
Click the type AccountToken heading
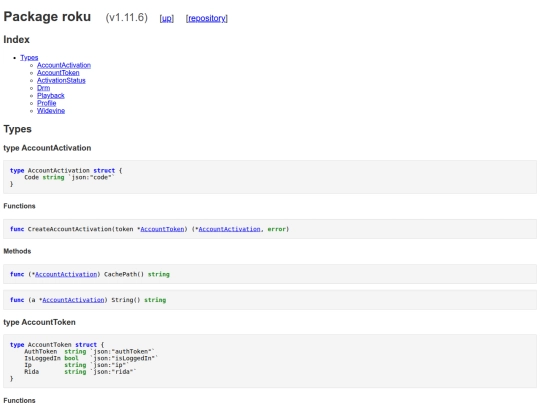tap(39, 322)
